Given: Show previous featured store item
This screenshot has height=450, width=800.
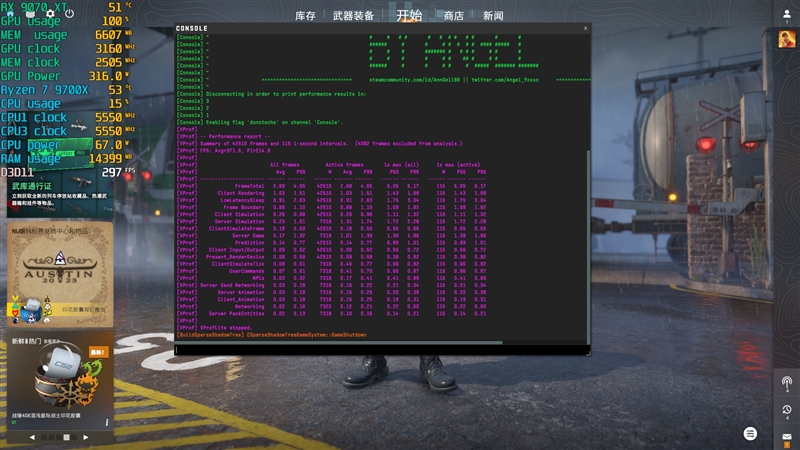Looking at the screenshot, I should coord(30,437).
